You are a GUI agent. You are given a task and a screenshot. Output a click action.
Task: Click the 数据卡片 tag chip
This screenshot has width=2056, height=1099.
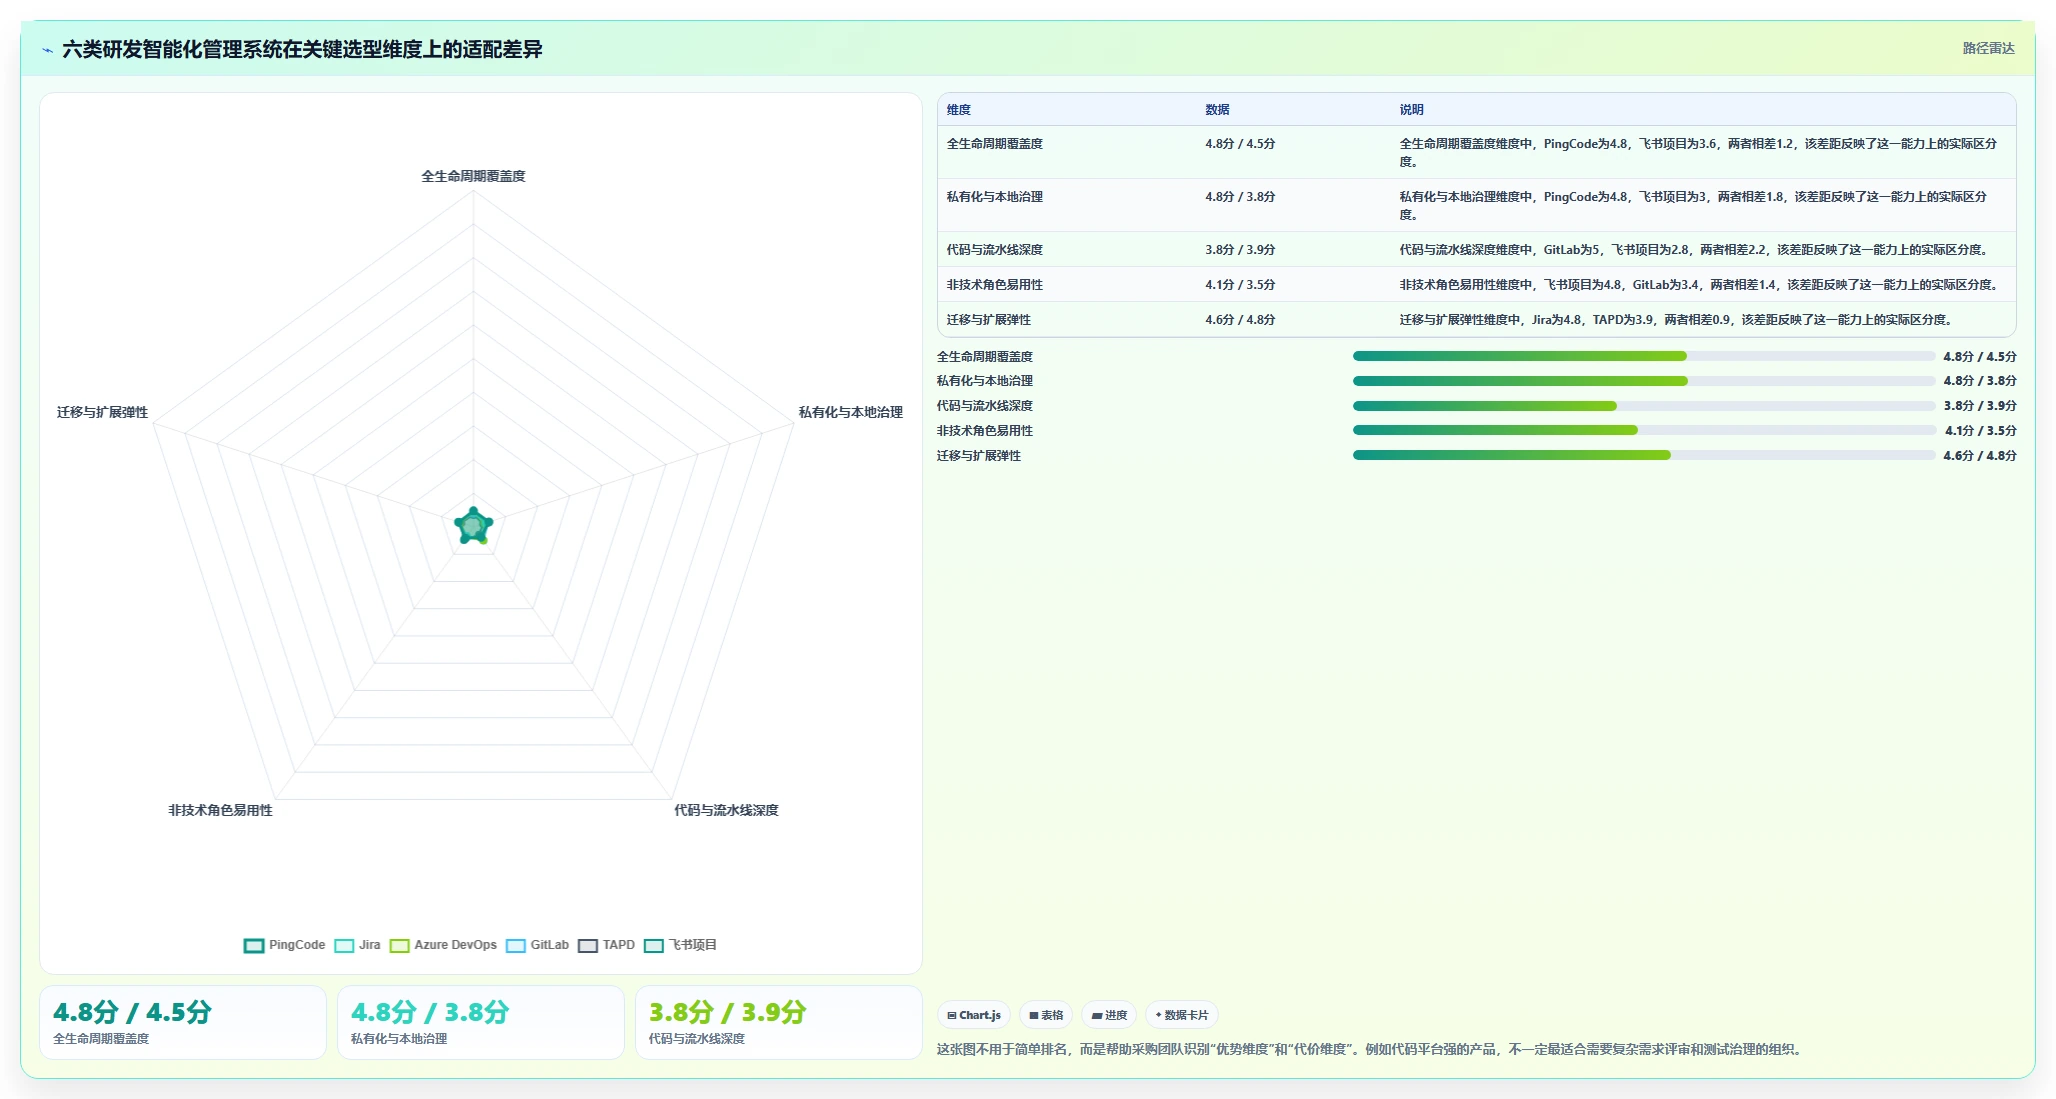click(x=1181, y=1015)
